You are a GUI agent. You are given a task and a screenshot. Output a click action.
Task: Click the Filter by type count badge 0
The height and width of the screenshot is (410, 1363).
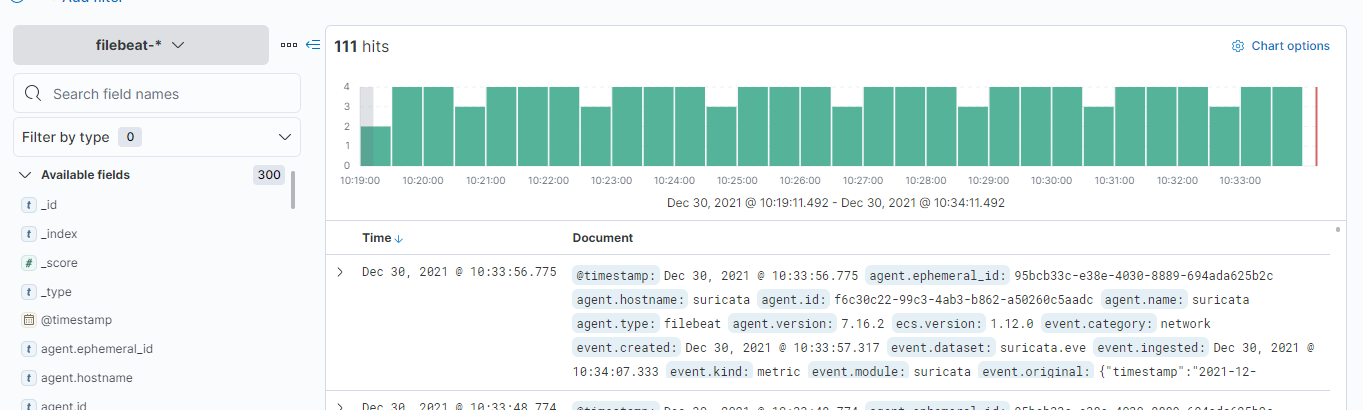(x=129, y=137)
